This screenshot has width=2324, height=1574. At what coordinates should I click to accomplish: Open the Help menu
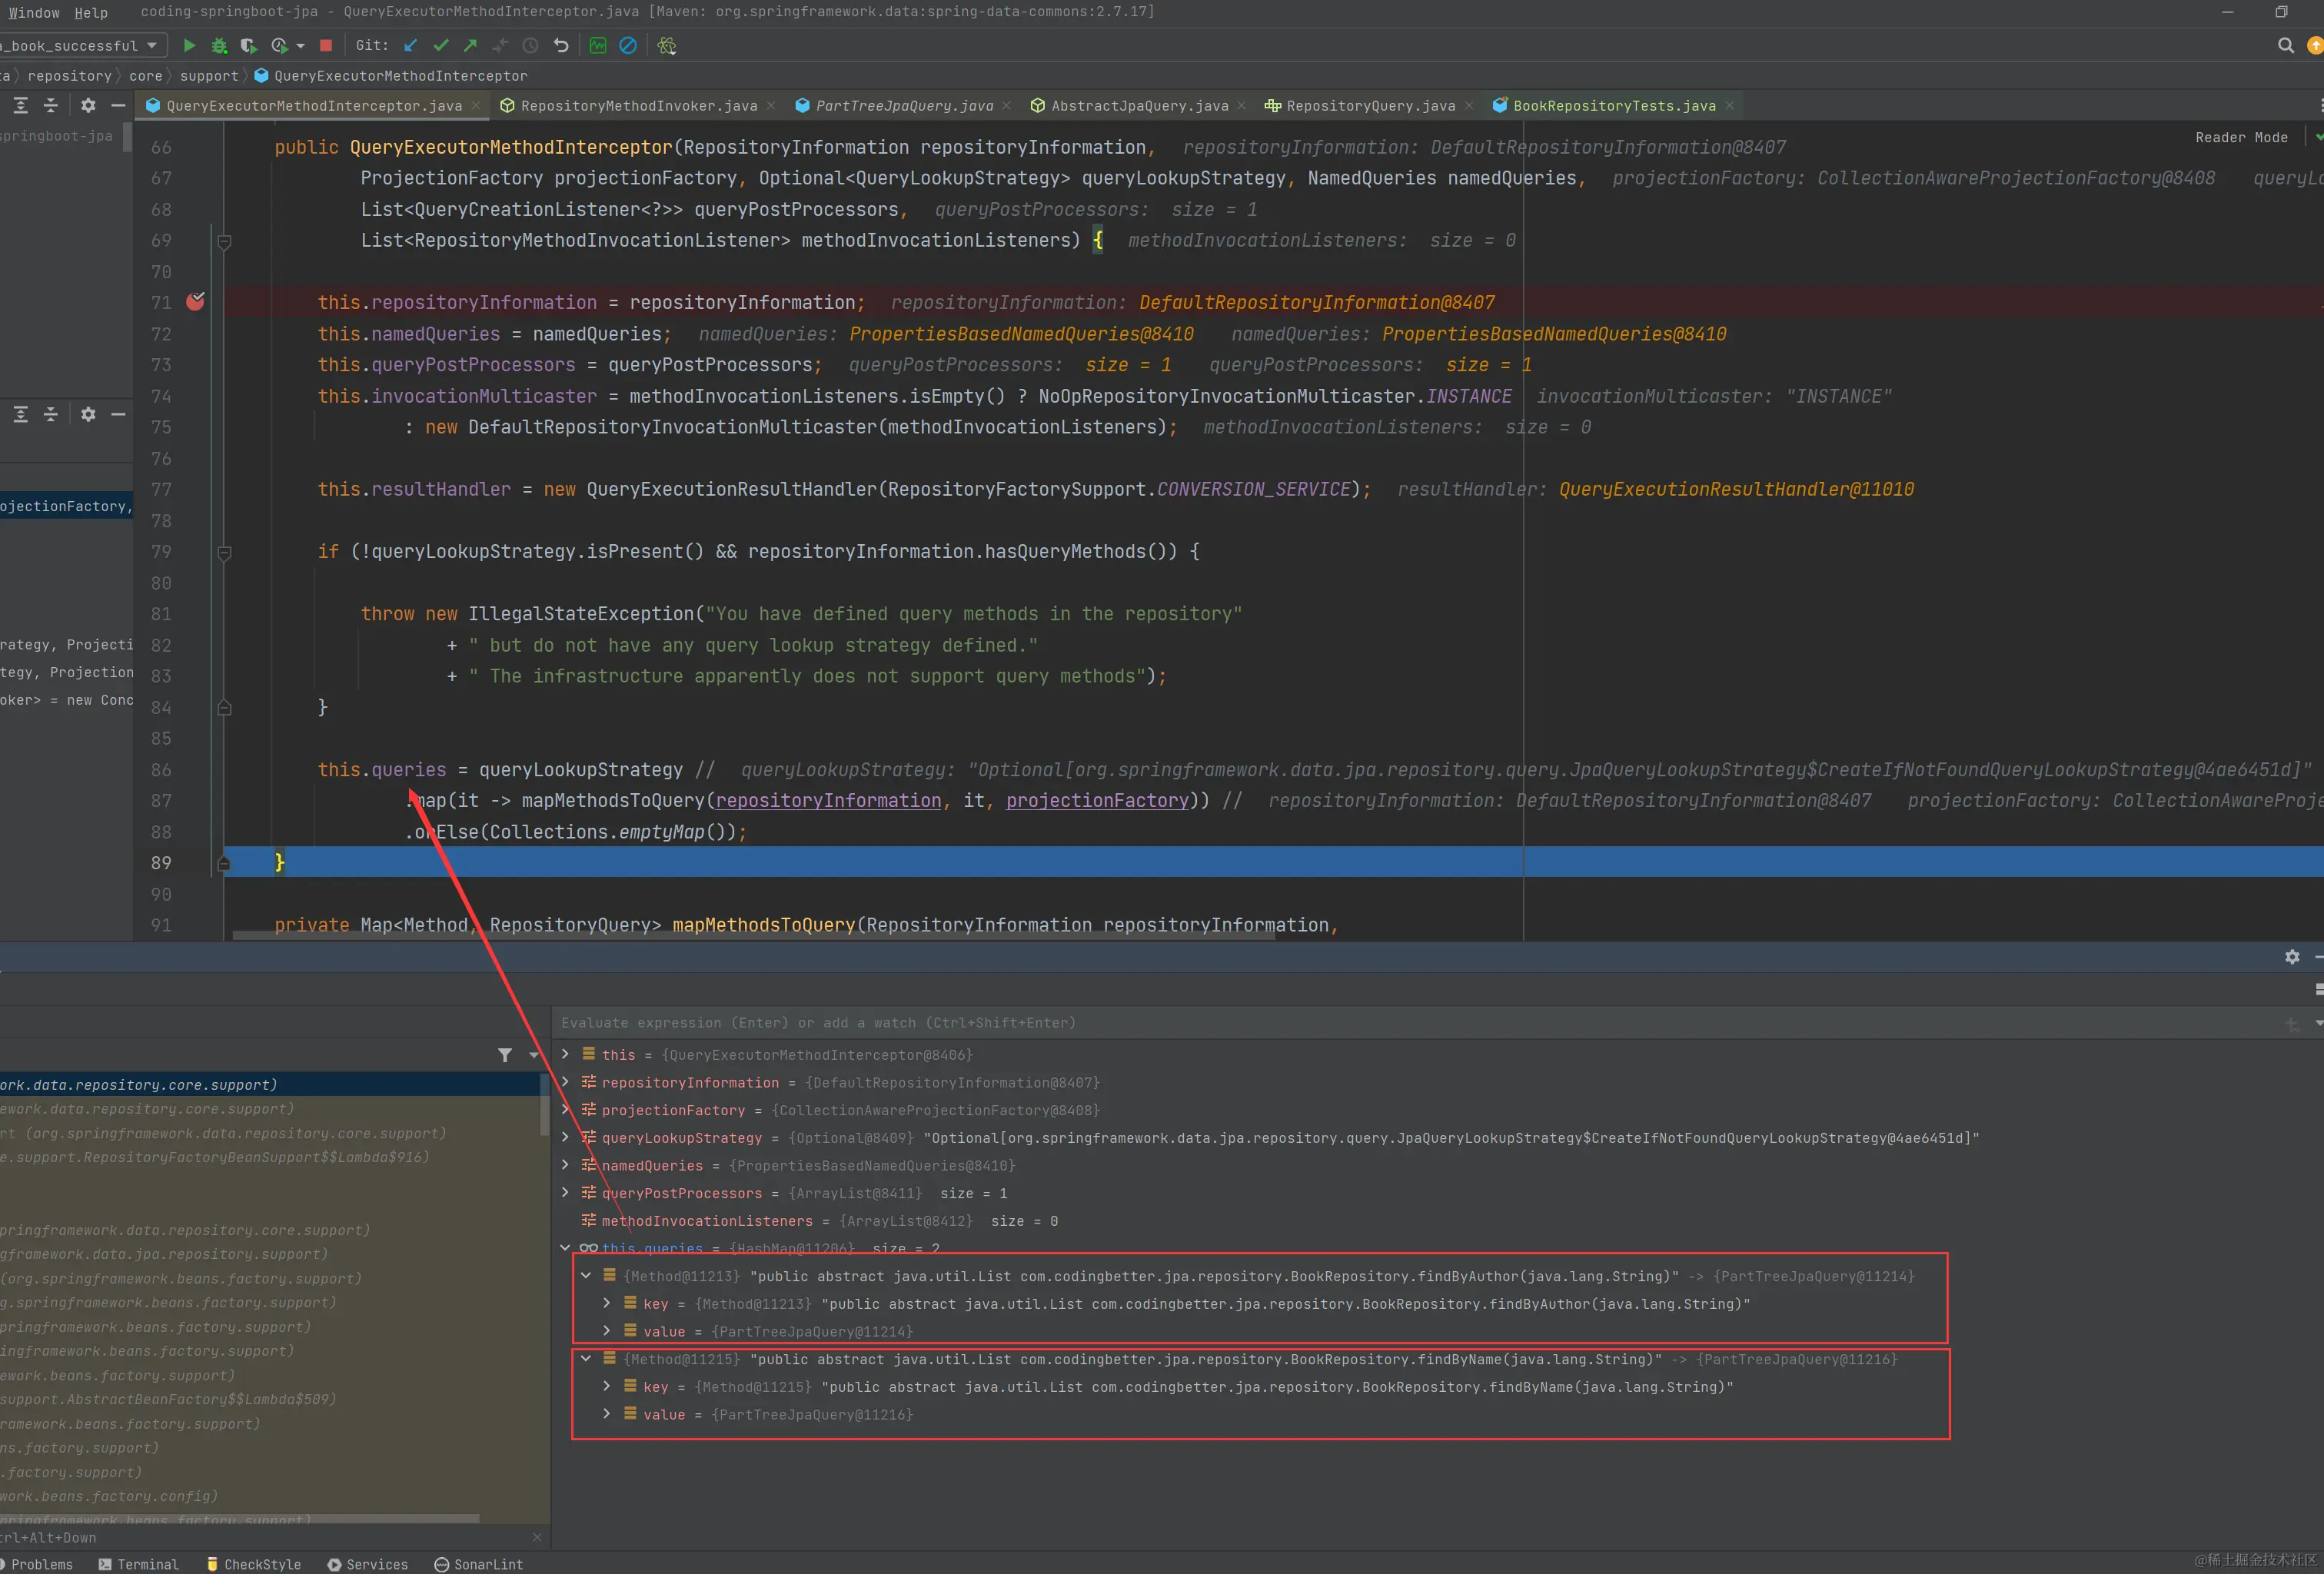(x=91, y=12)
